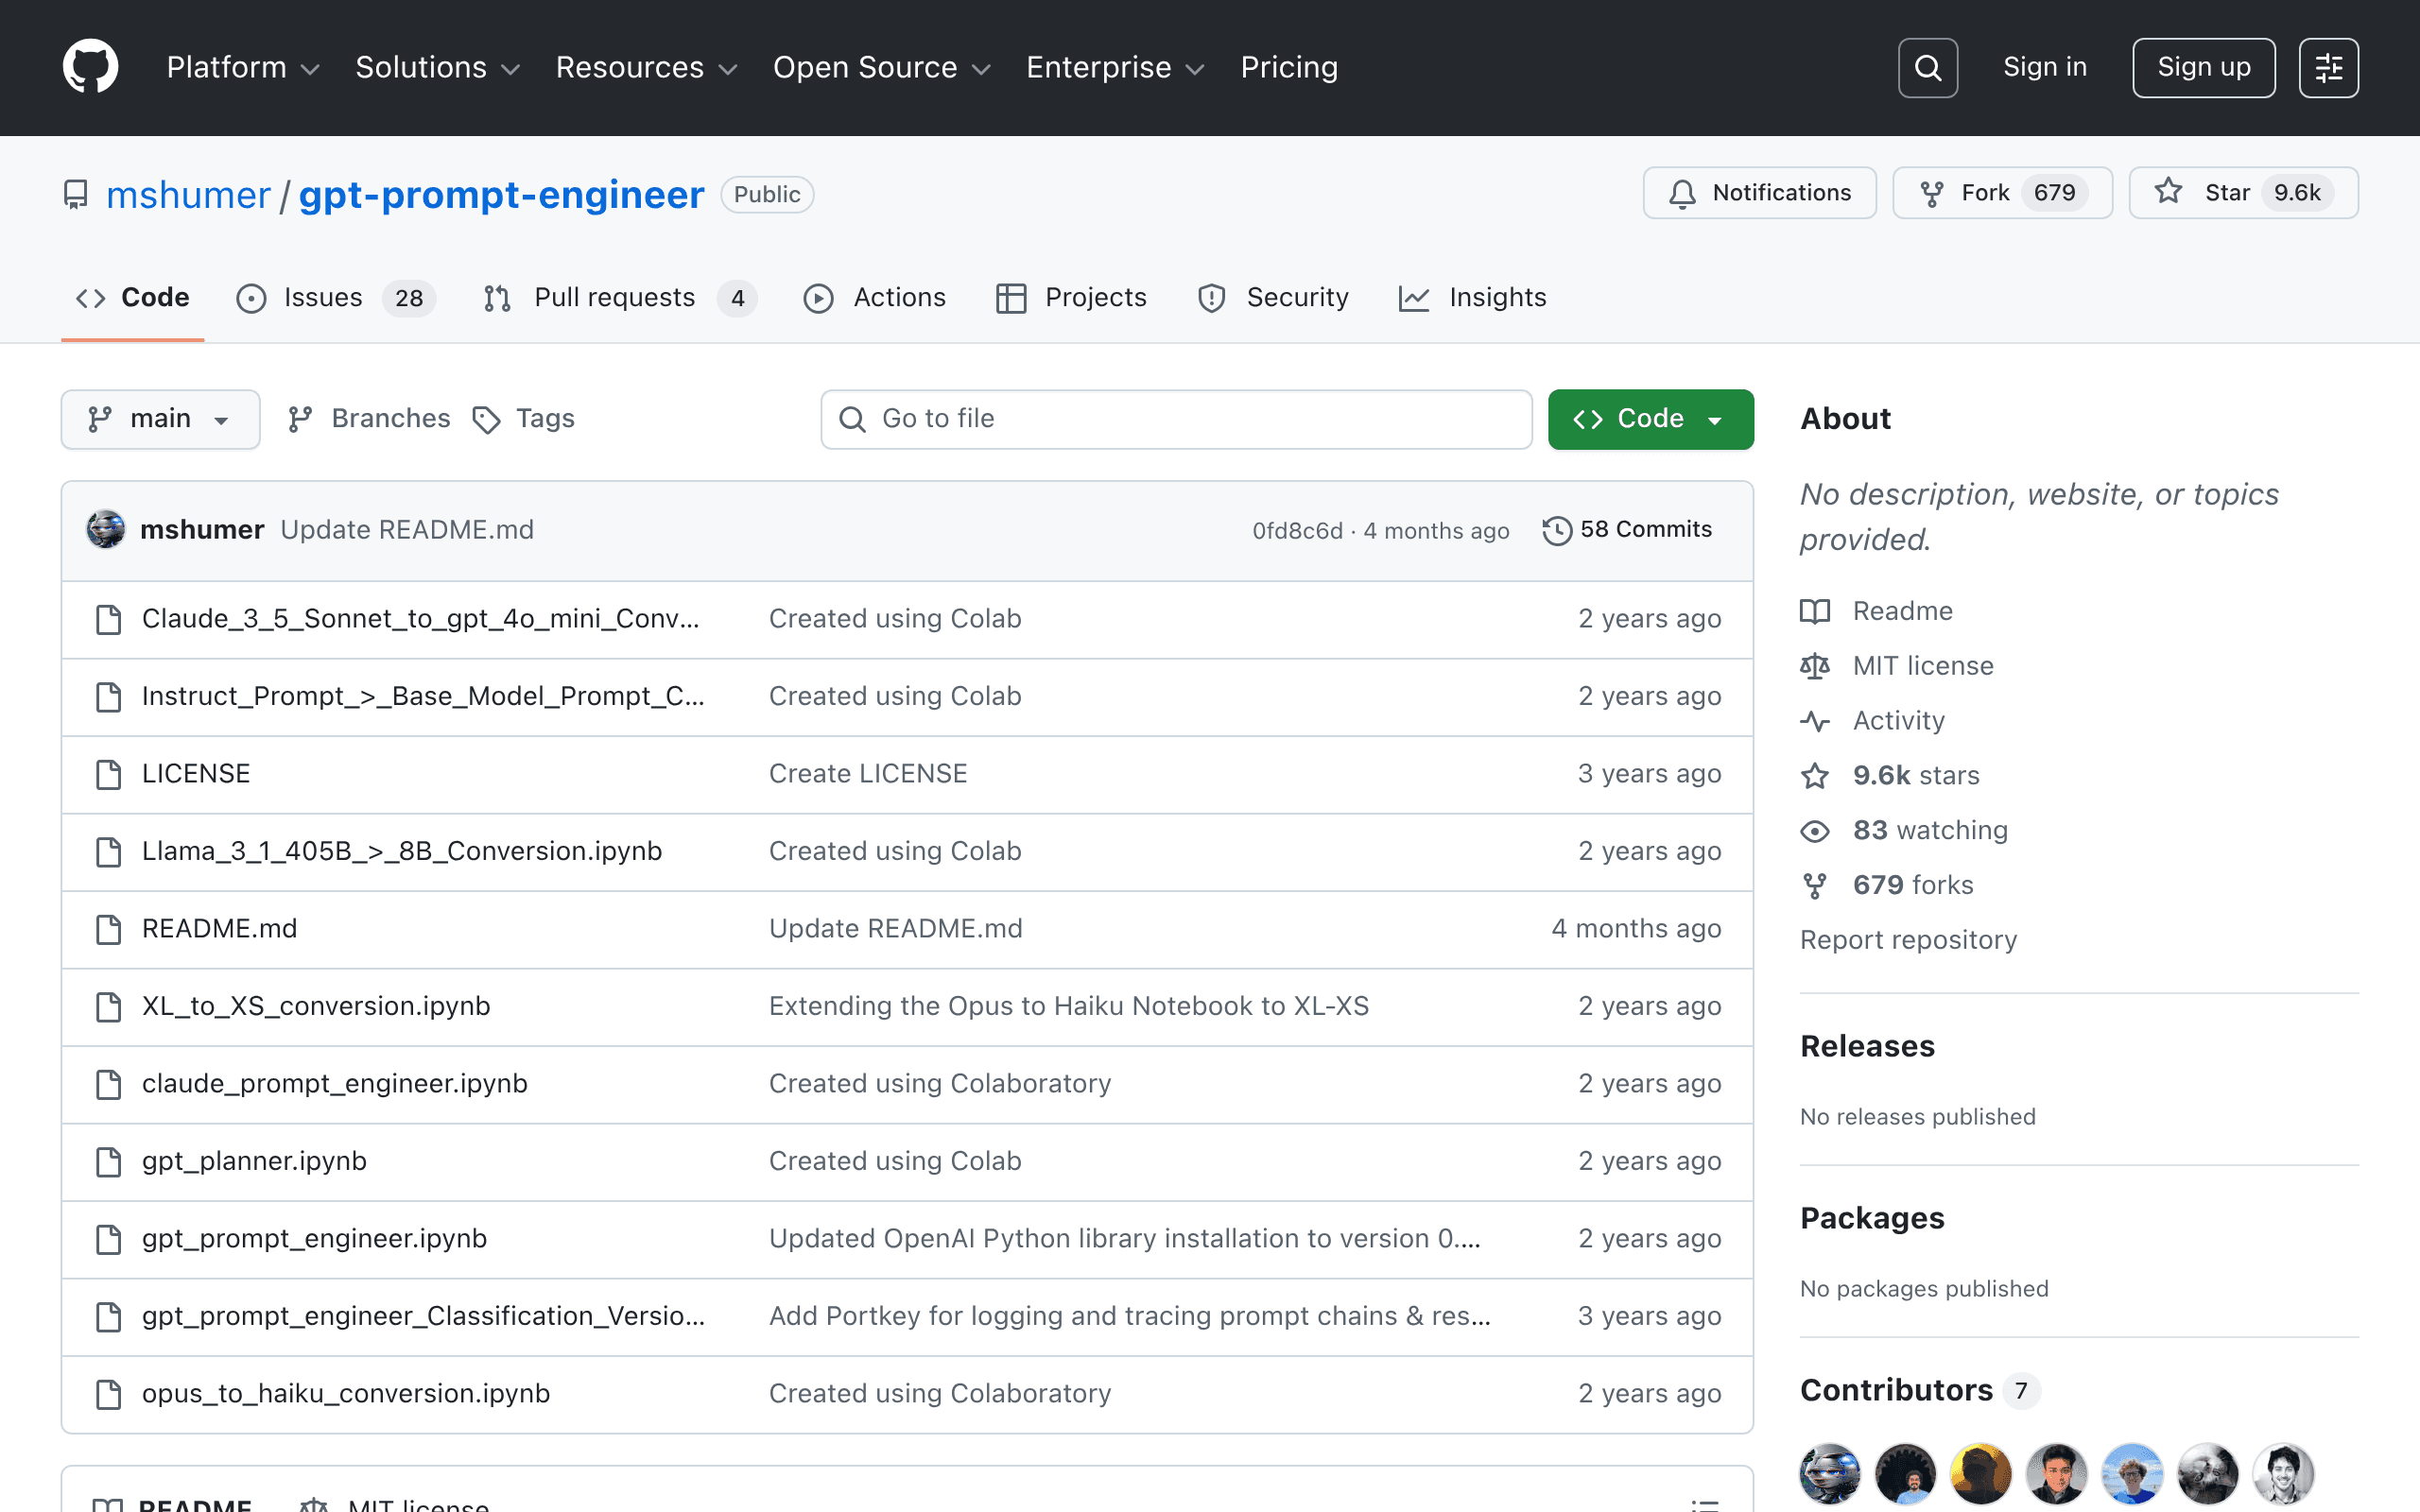Click the file icon beside claude_prompt_engineer.ipynb
The image size is (2420, 1512).
tap(108, 1084)
